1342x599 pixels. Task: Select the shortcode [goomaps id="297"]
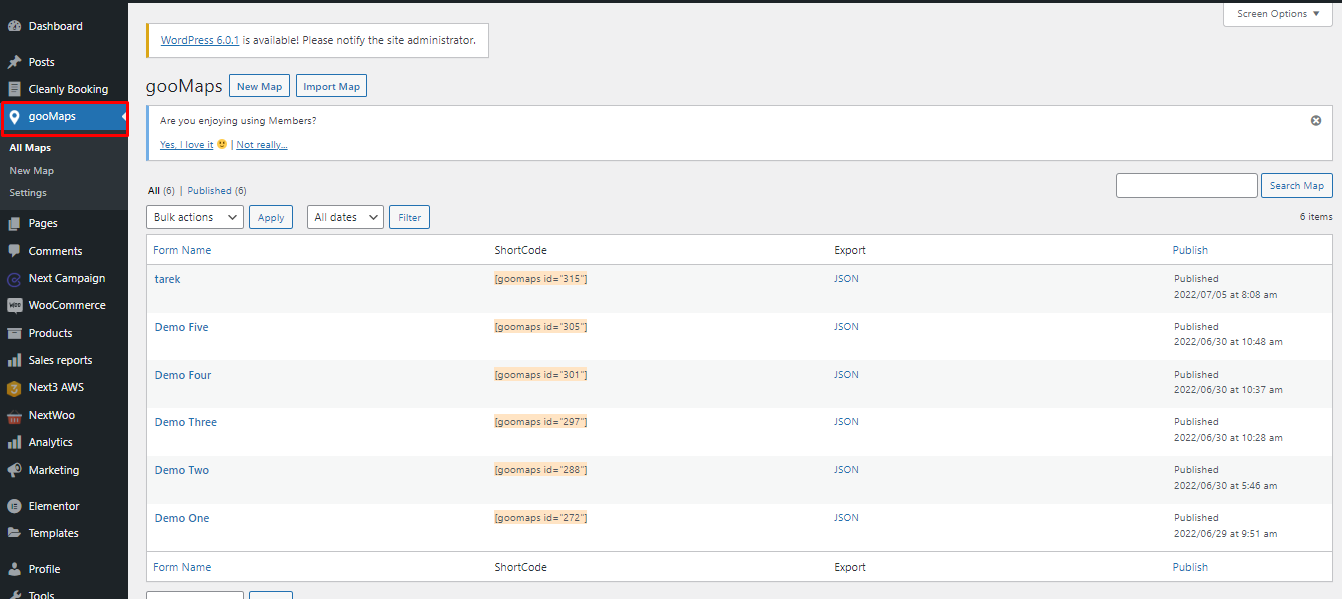541,422
